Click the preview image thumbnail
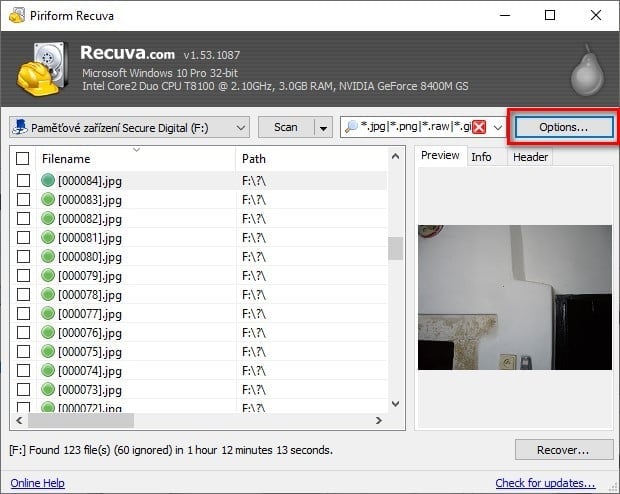The width and height of the screenshot is (620, 494). (515, 297)
